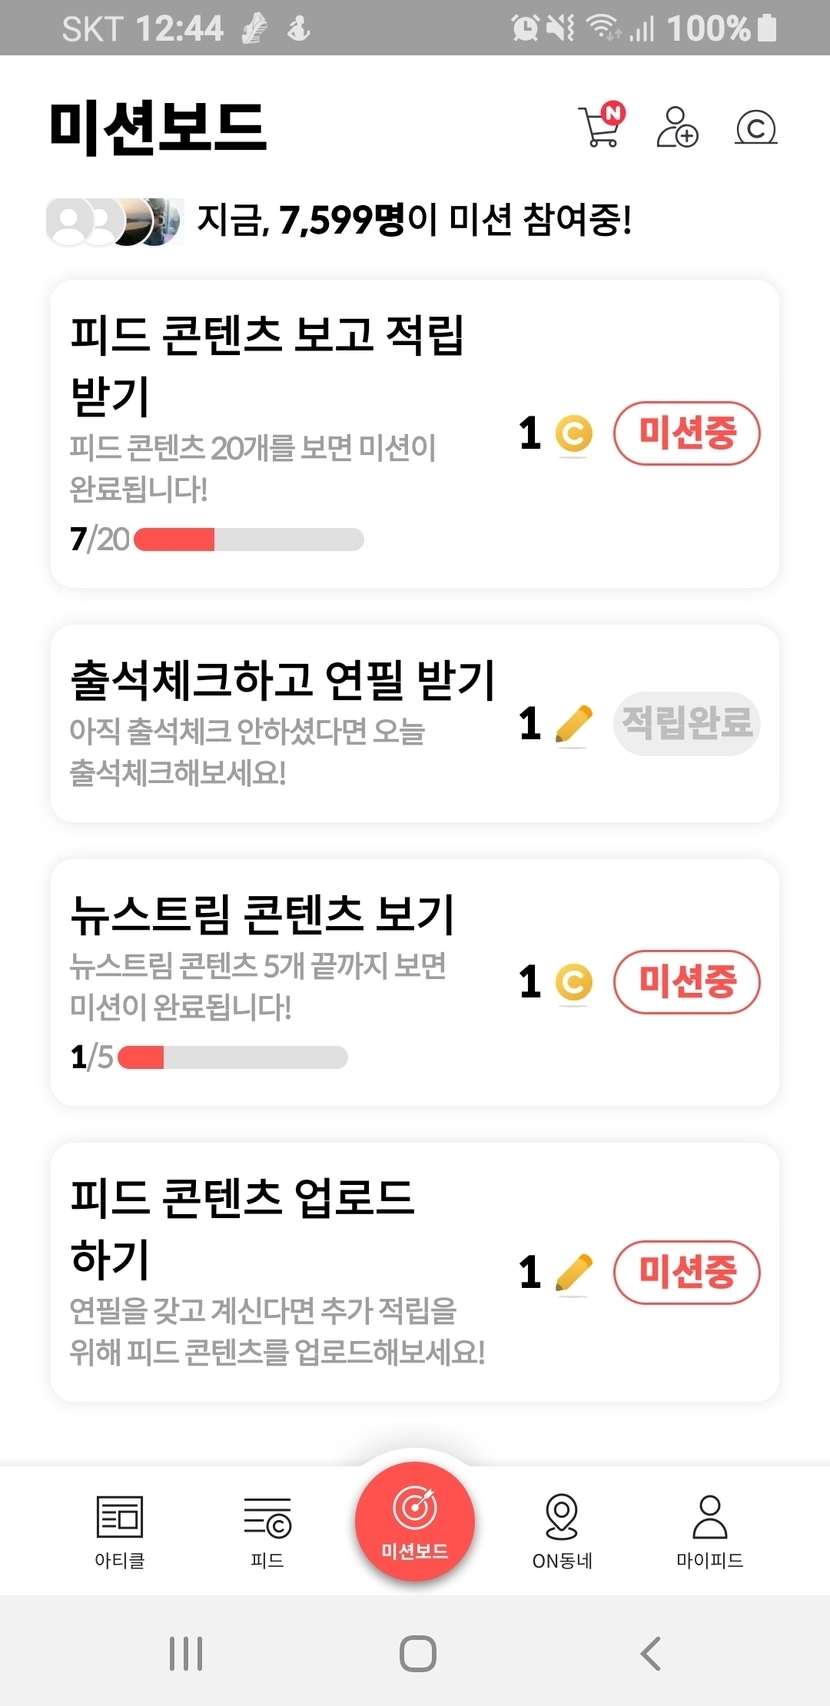
Task: Tap the pencil reward on 피드 콘텐츠 업로드 하기
Action: [573, 1272]
